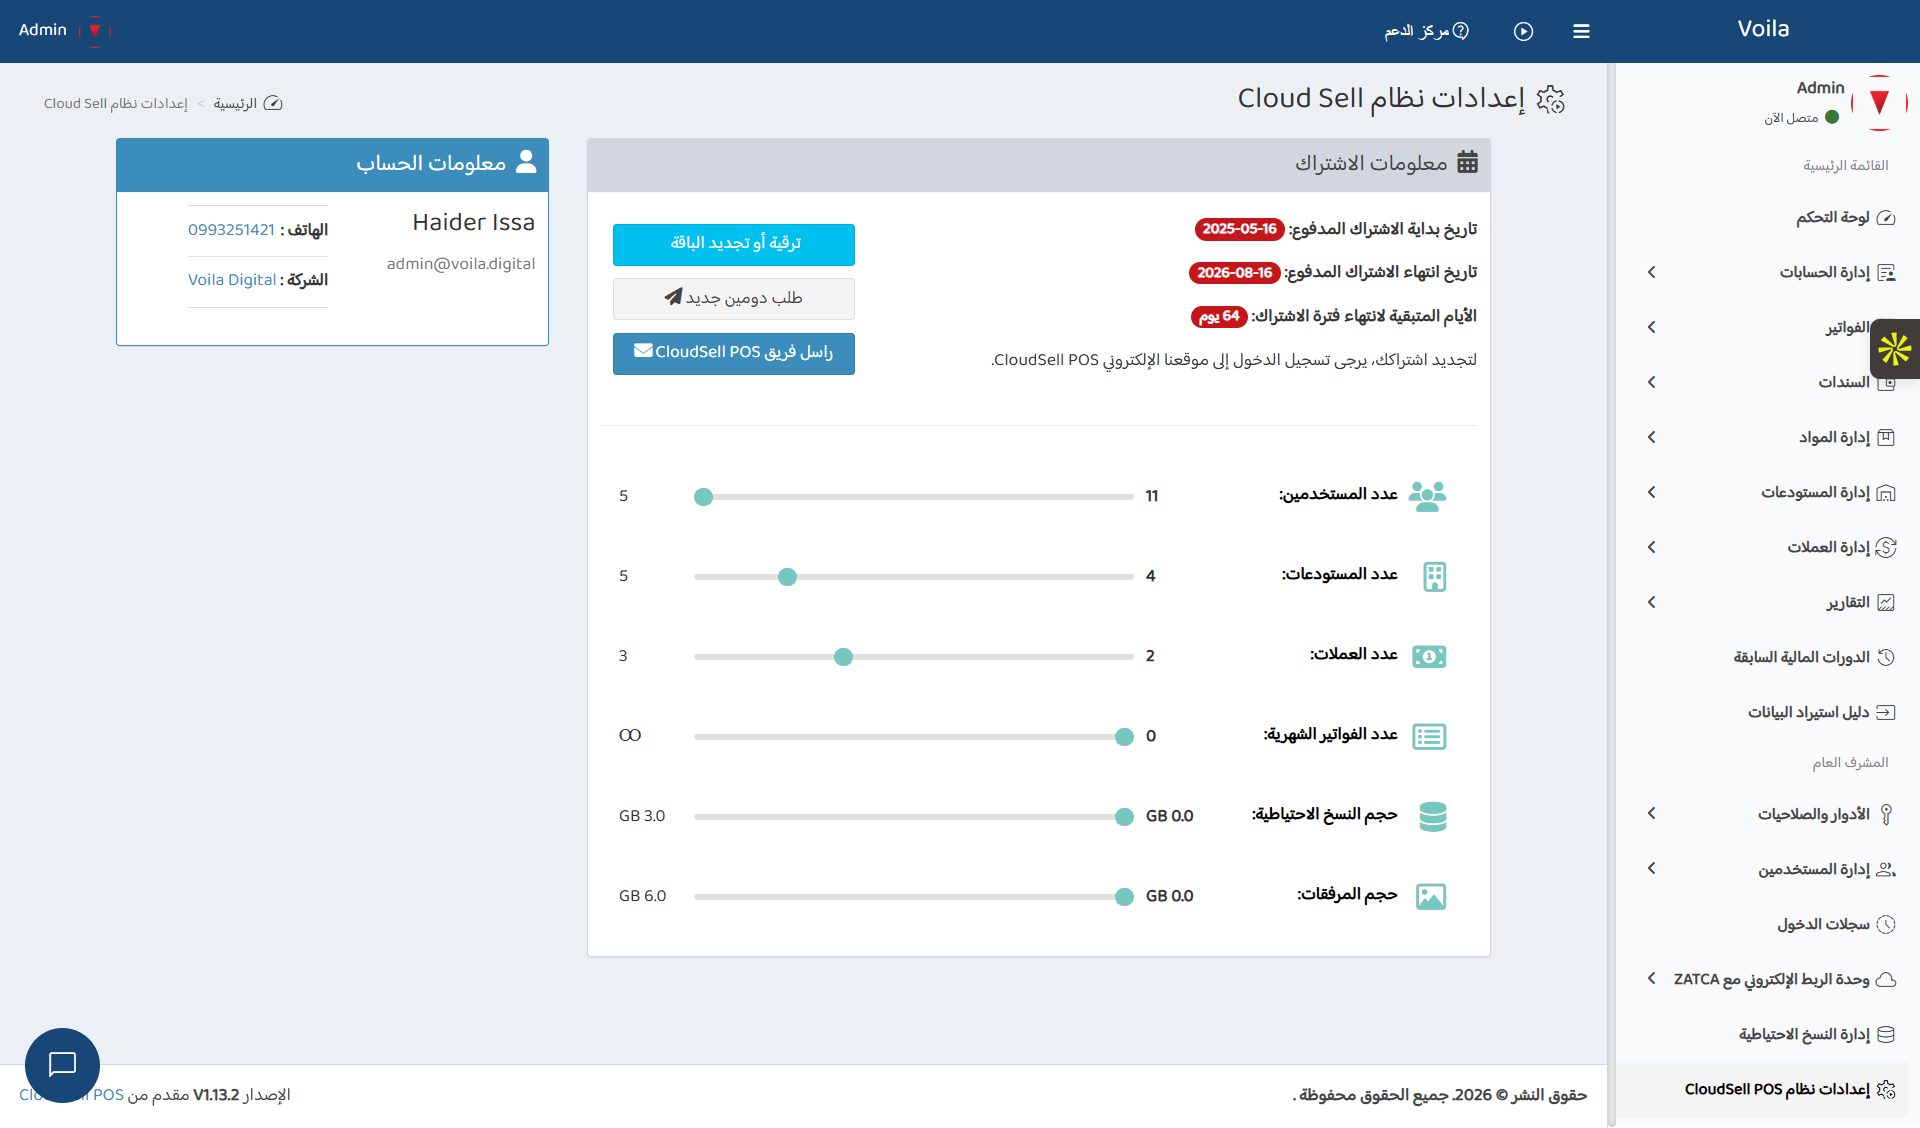Click the upgrade or renew package button
Image resolution: width=1920 pixels, height=1128 pixels.
[x=734, y=245]
